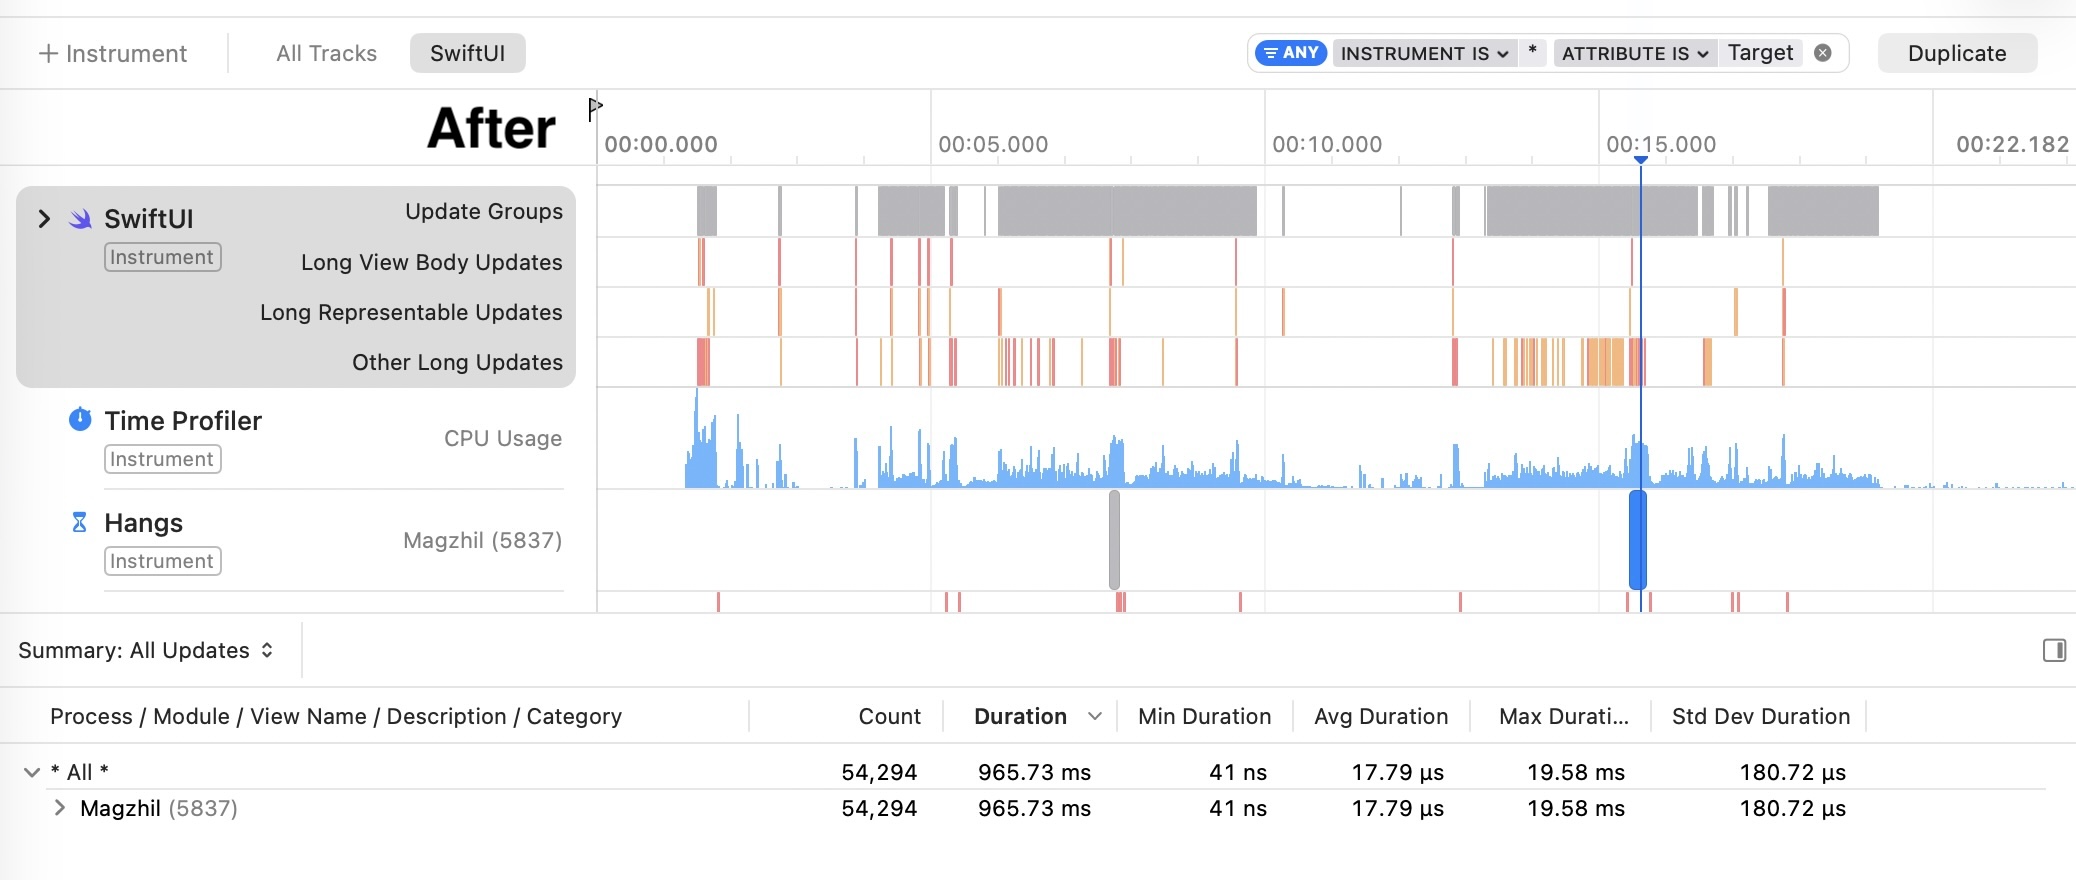Sort by Count column header
Screen dimensions: 2076x880
(x=889, y=716)
